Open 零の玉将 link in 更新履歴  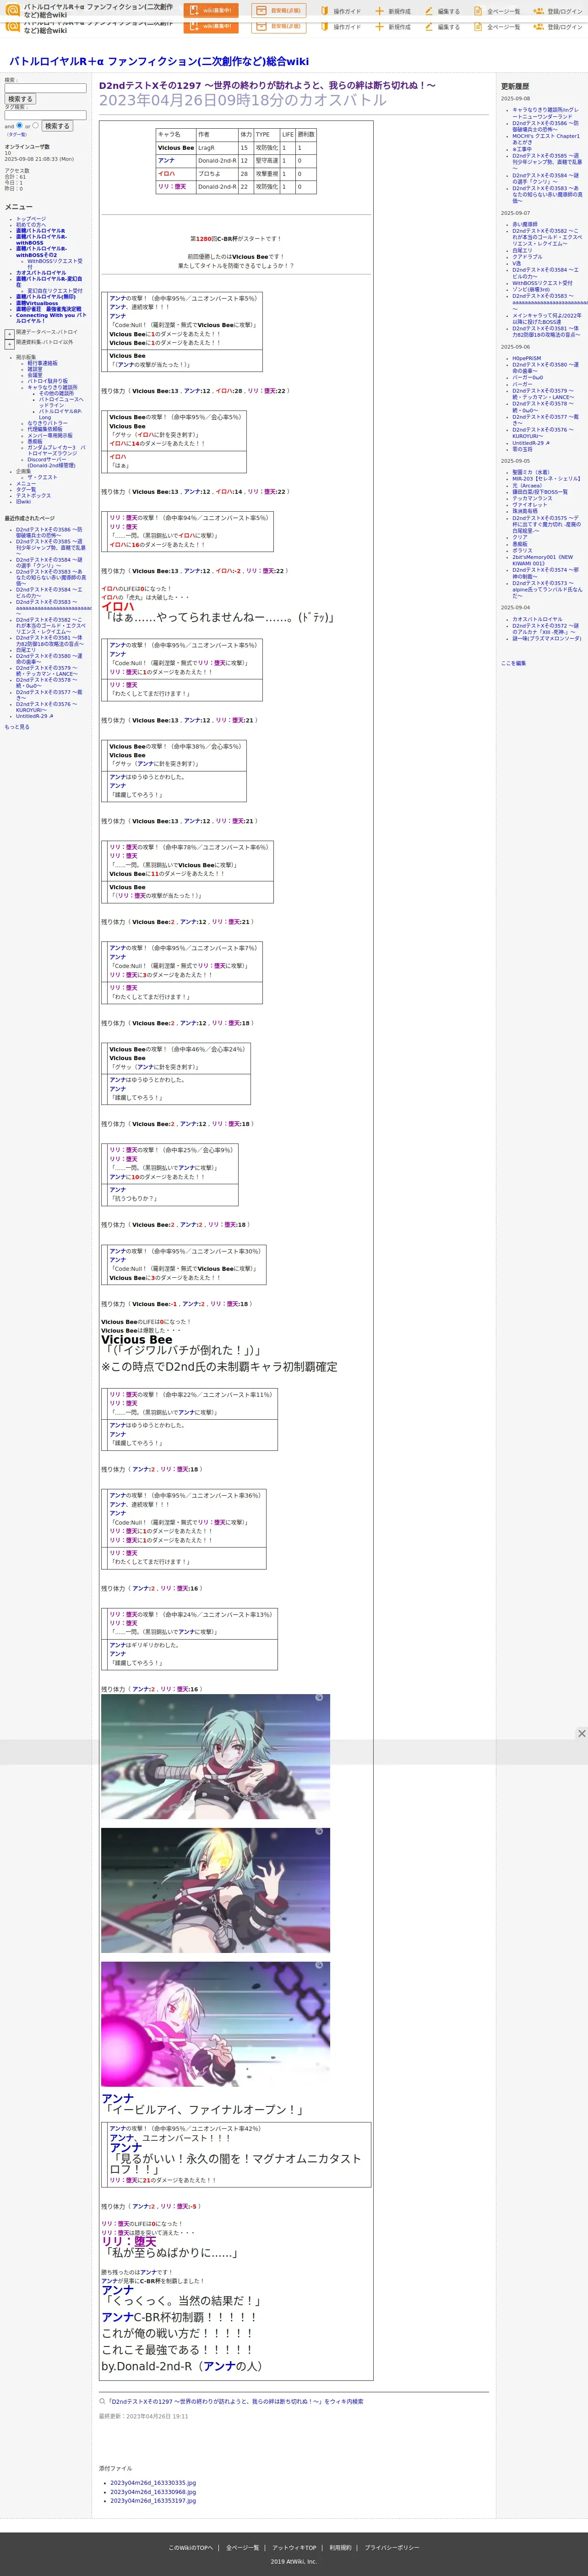point(522,449)
